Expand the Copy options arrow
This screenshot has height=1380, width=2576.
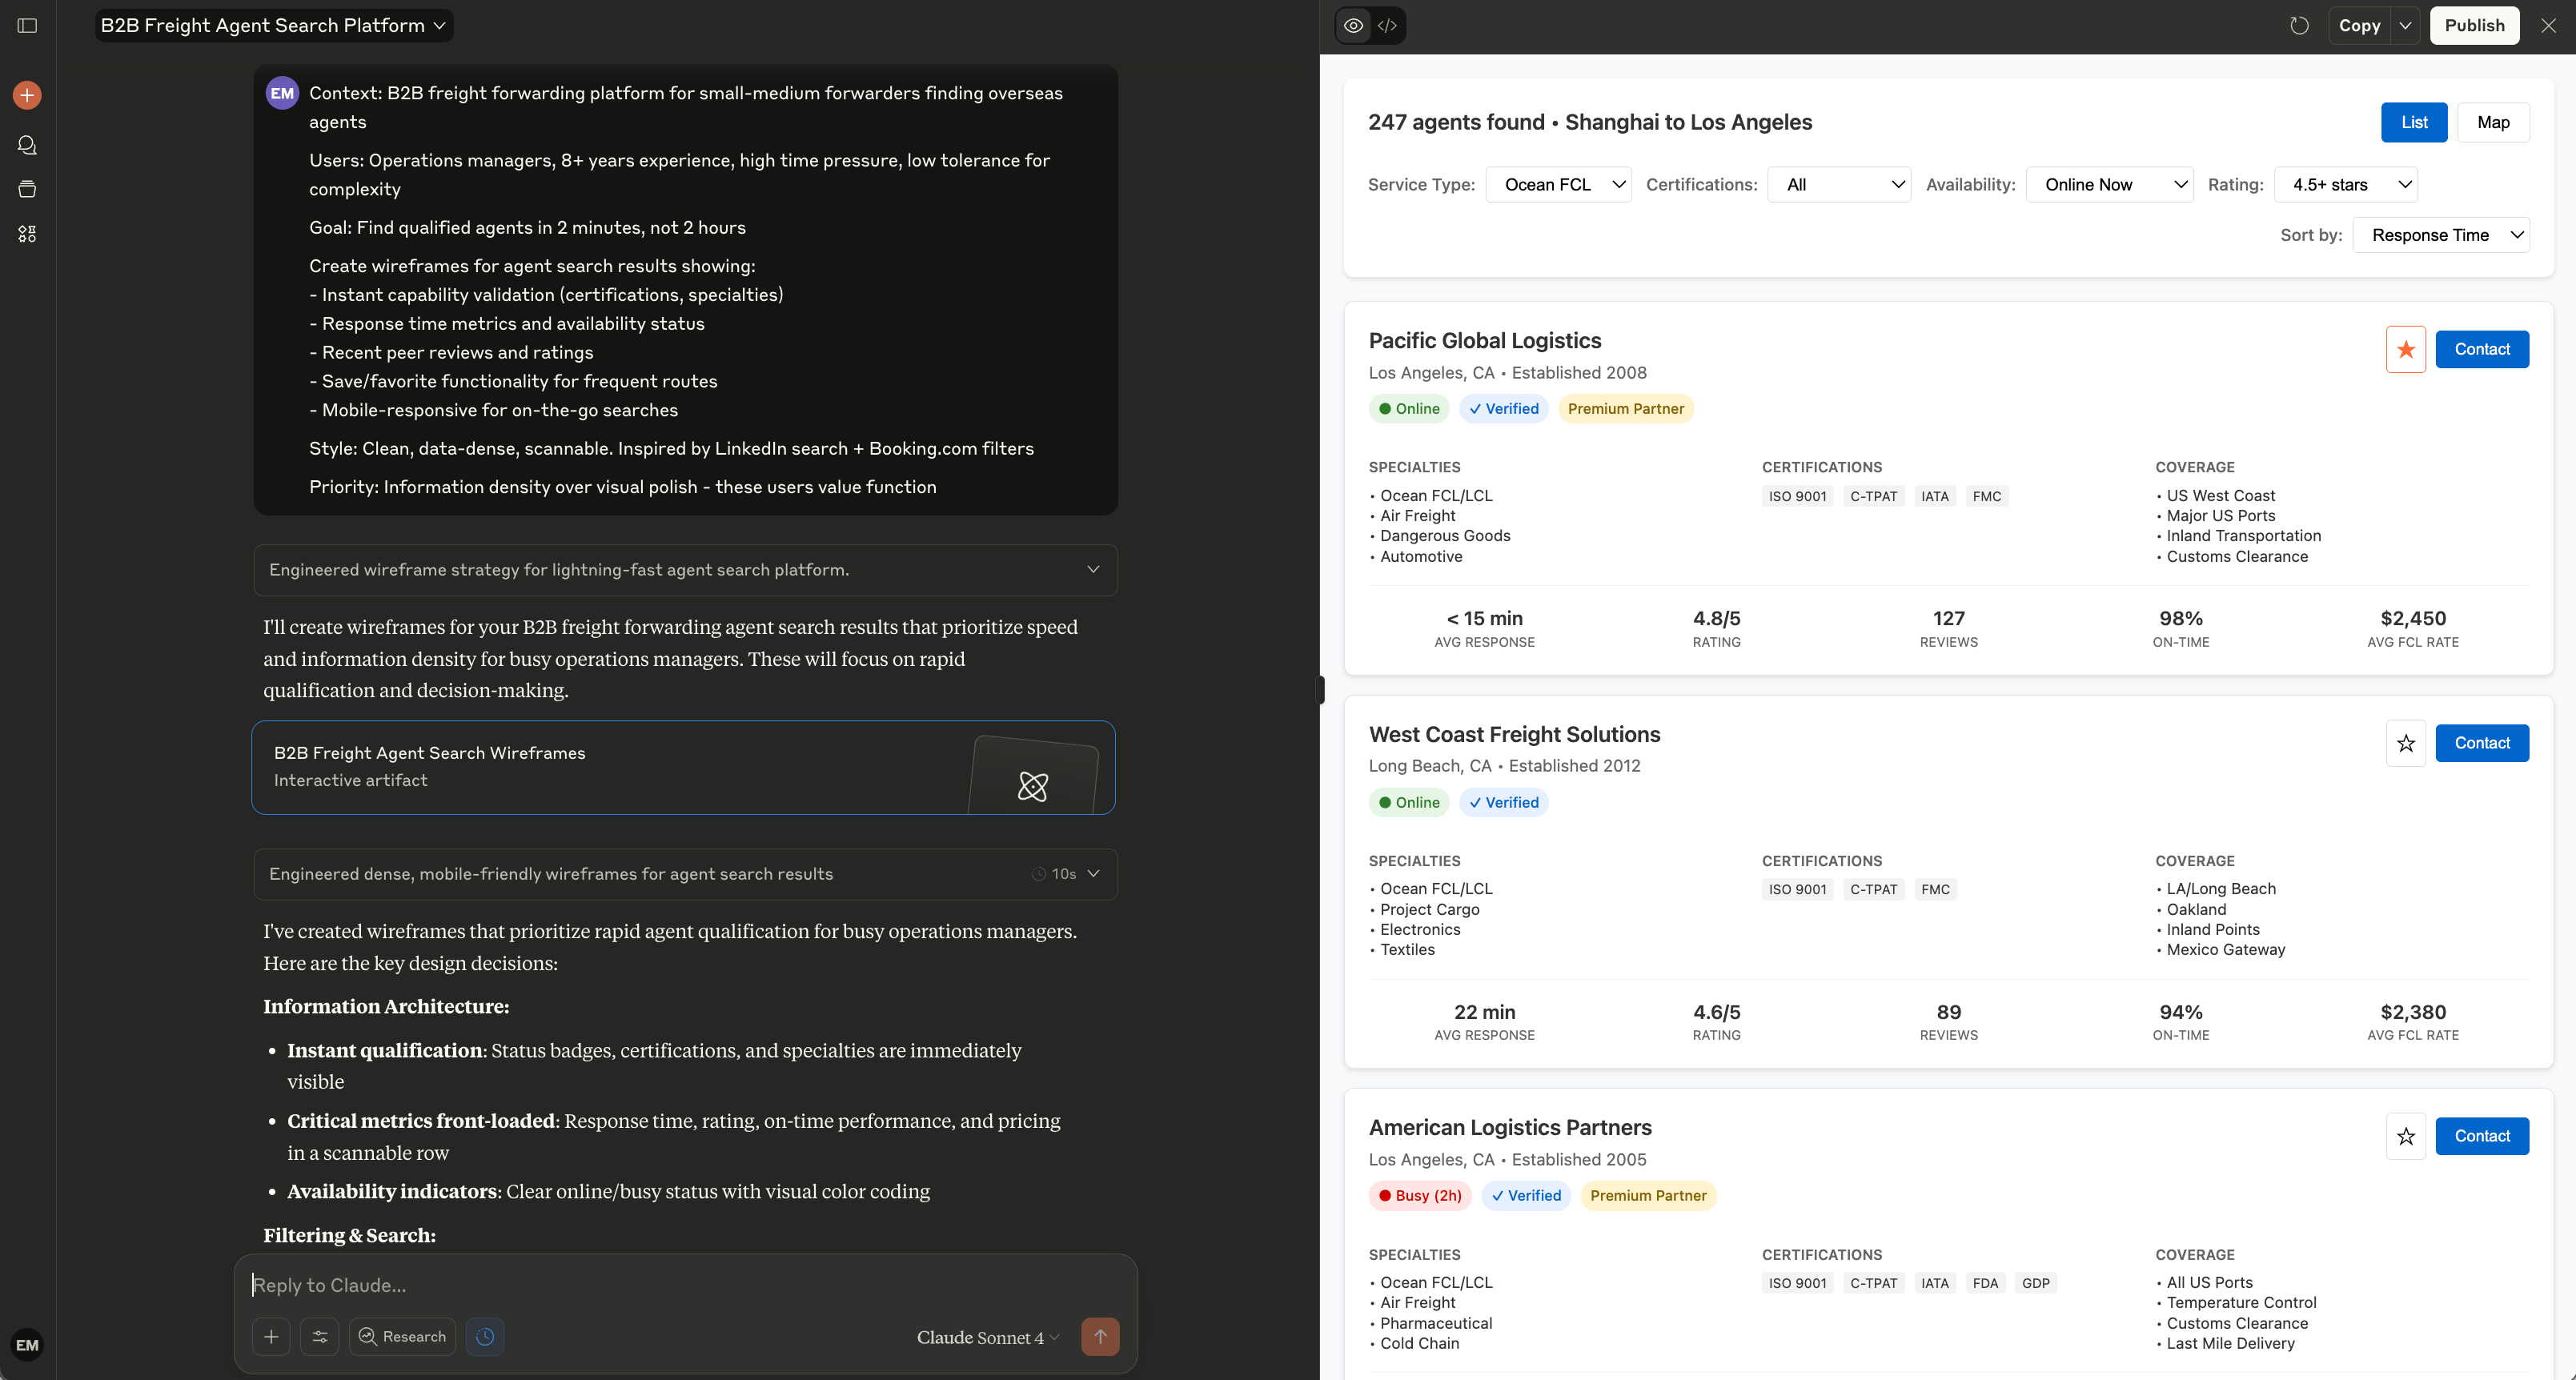[x=2405, y=26]
